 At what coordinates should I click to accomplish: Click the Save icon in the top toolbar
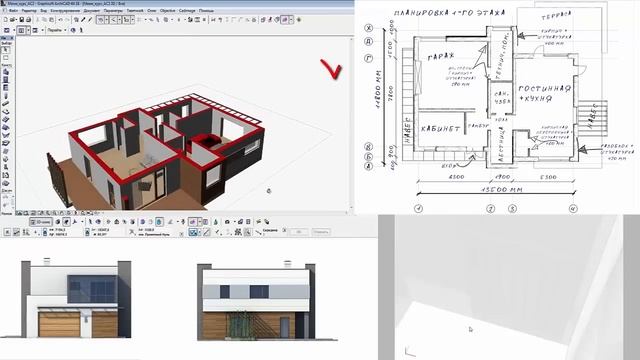21,20
